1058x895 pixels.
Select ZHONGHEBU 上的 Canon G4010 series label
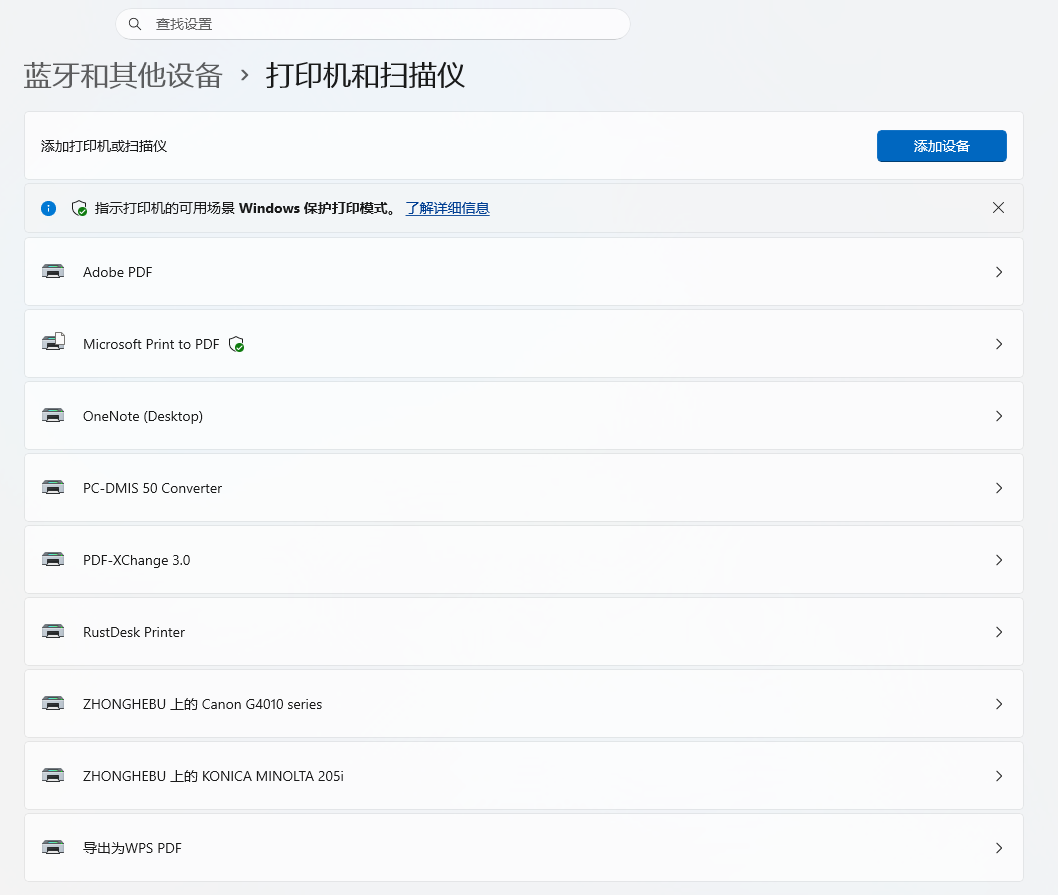pyautogui.click(x=202, y=704)
